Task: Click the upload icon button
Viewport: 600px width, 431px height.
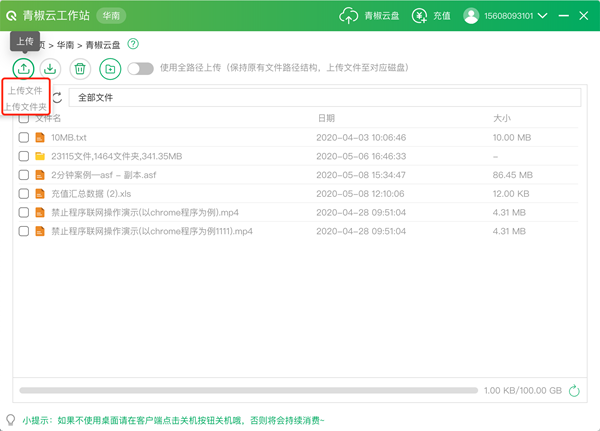Action: (23, 68)
